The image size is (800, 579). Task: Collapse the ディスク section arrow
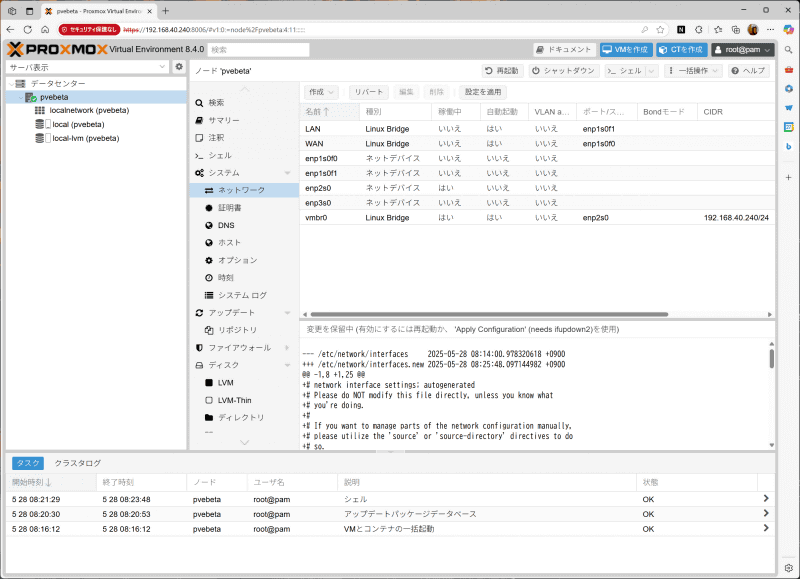coord(287,365)
